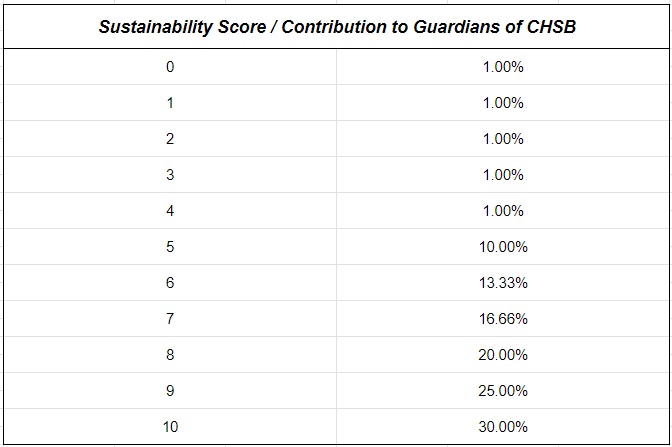
Task: Click the score cell containing 10
Action: [170, 427]
